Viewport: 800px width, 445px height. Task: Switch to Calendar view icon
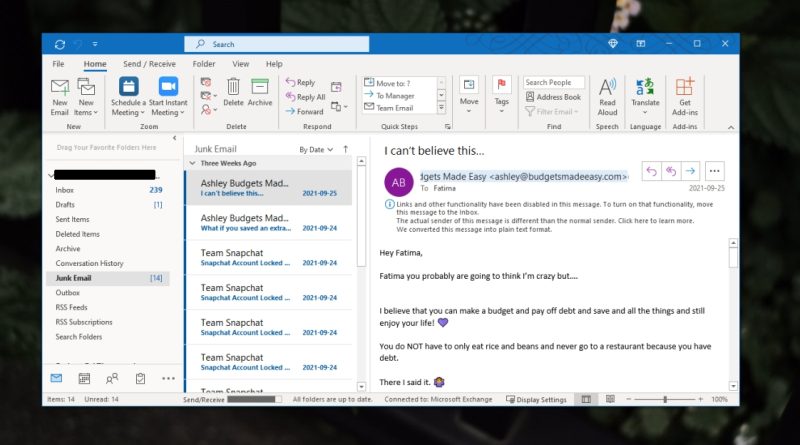click(84, 378)
